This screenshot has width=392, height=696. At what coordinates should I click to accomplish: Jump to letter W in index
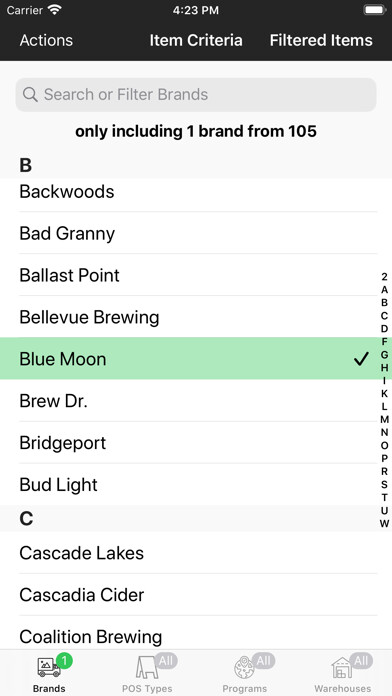pos(384,523)
